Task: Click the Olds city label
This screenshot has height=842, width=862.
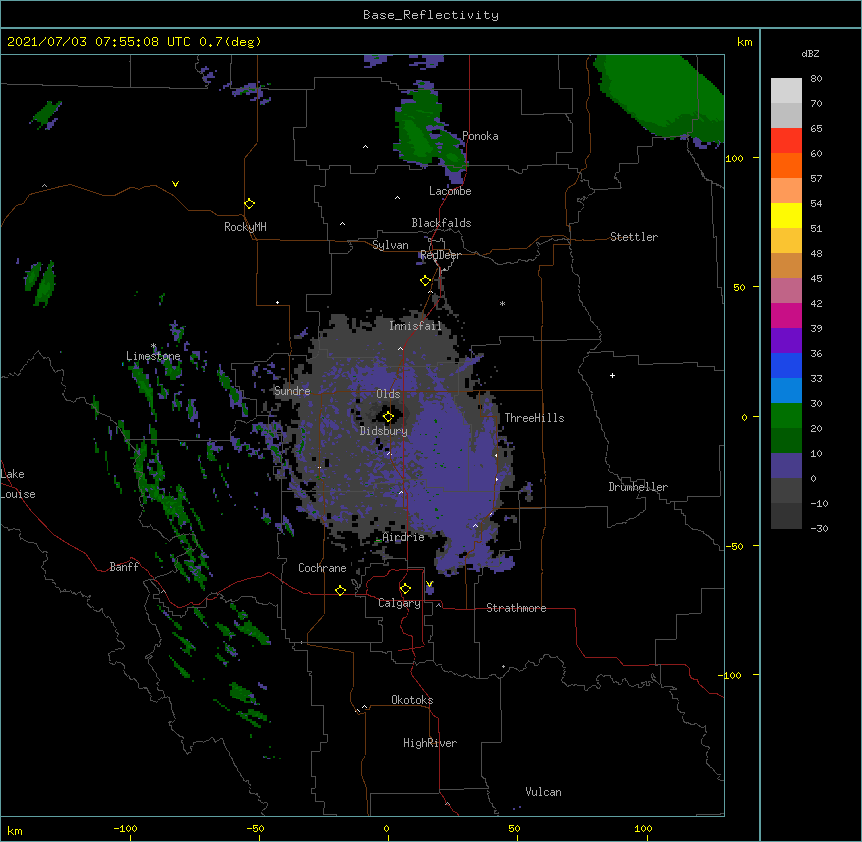Action: (x=388, y=394)
